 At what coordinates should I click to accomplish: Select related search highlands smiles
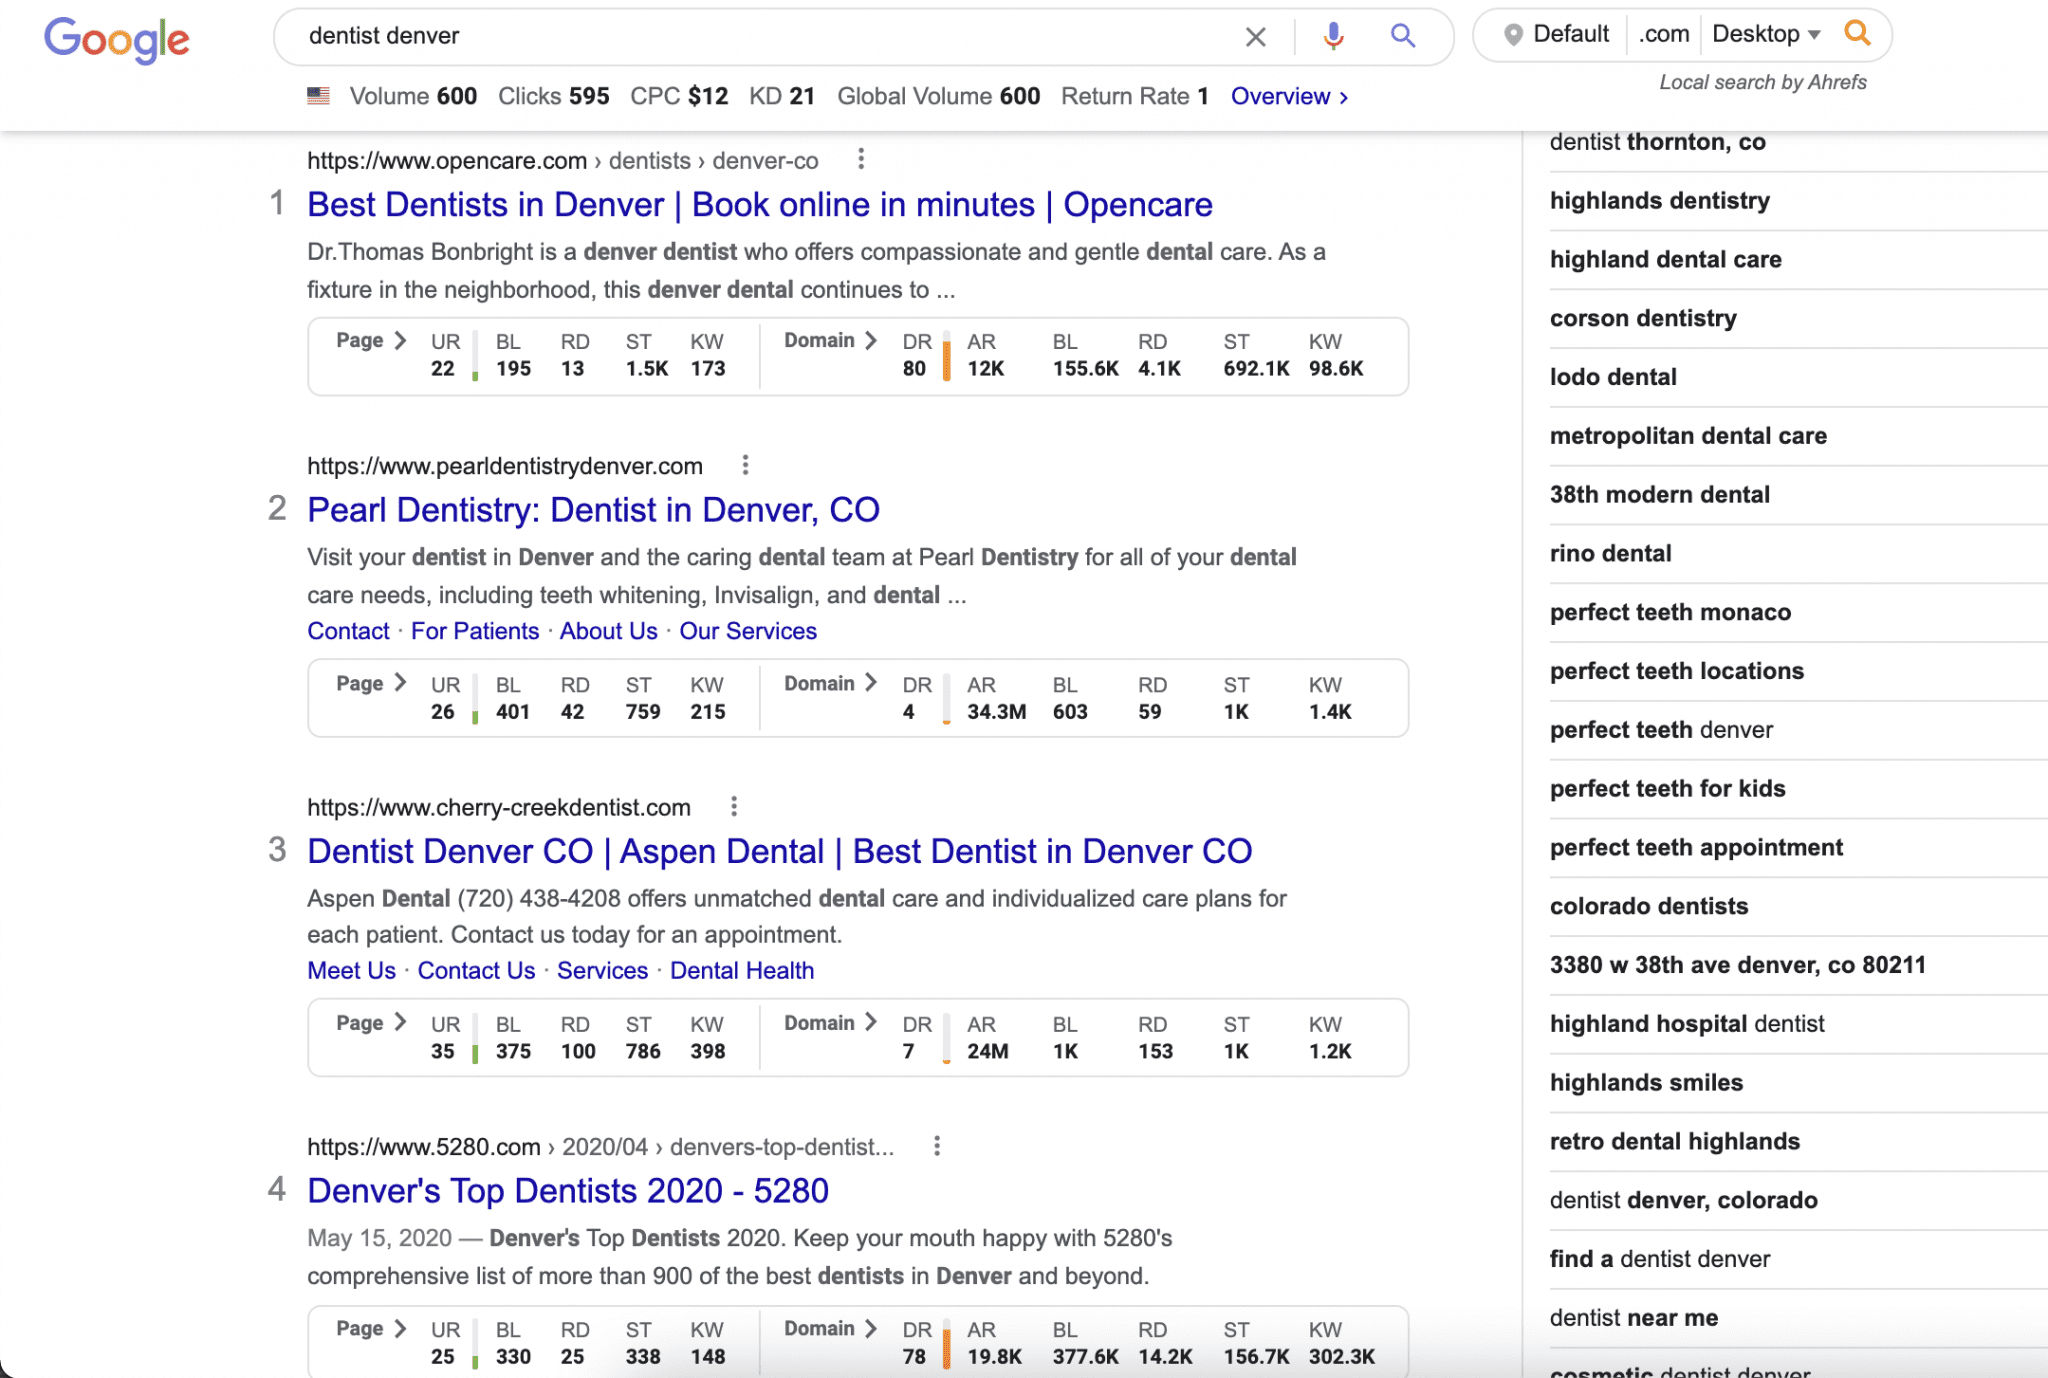pyautogui.click(x=1646, y=1083)
